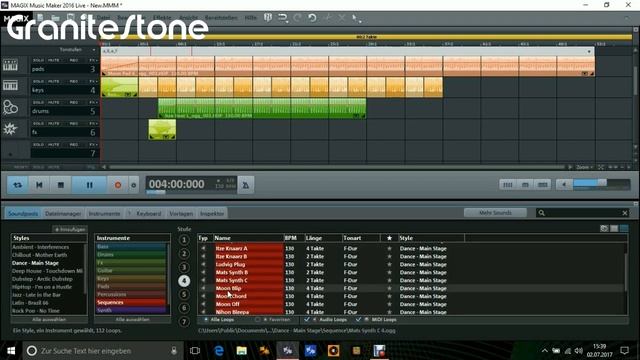Screen dimensions: 640x360
Task: Expand harmony marker bar dropdown arrow
Action: [589, 51]
